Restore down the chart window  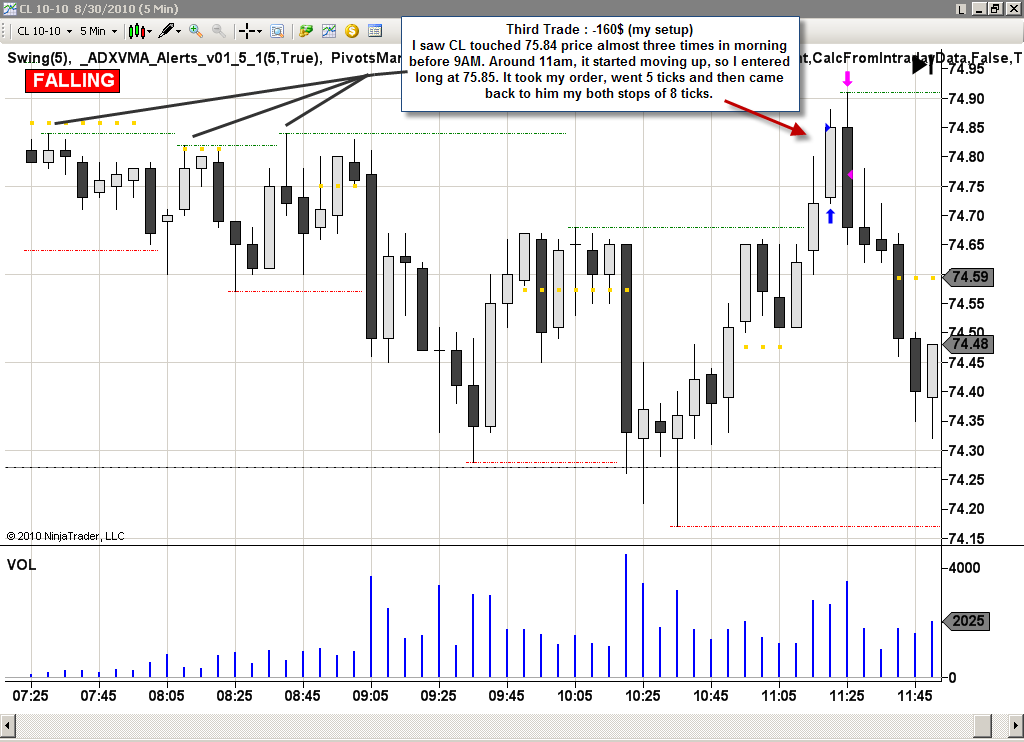995,8
